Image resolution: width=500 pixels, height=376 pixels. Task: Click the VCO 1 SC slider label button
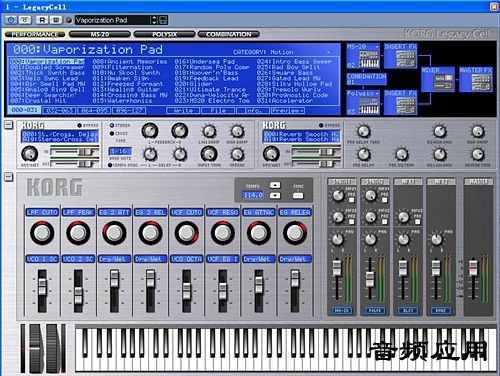point(42,259)
